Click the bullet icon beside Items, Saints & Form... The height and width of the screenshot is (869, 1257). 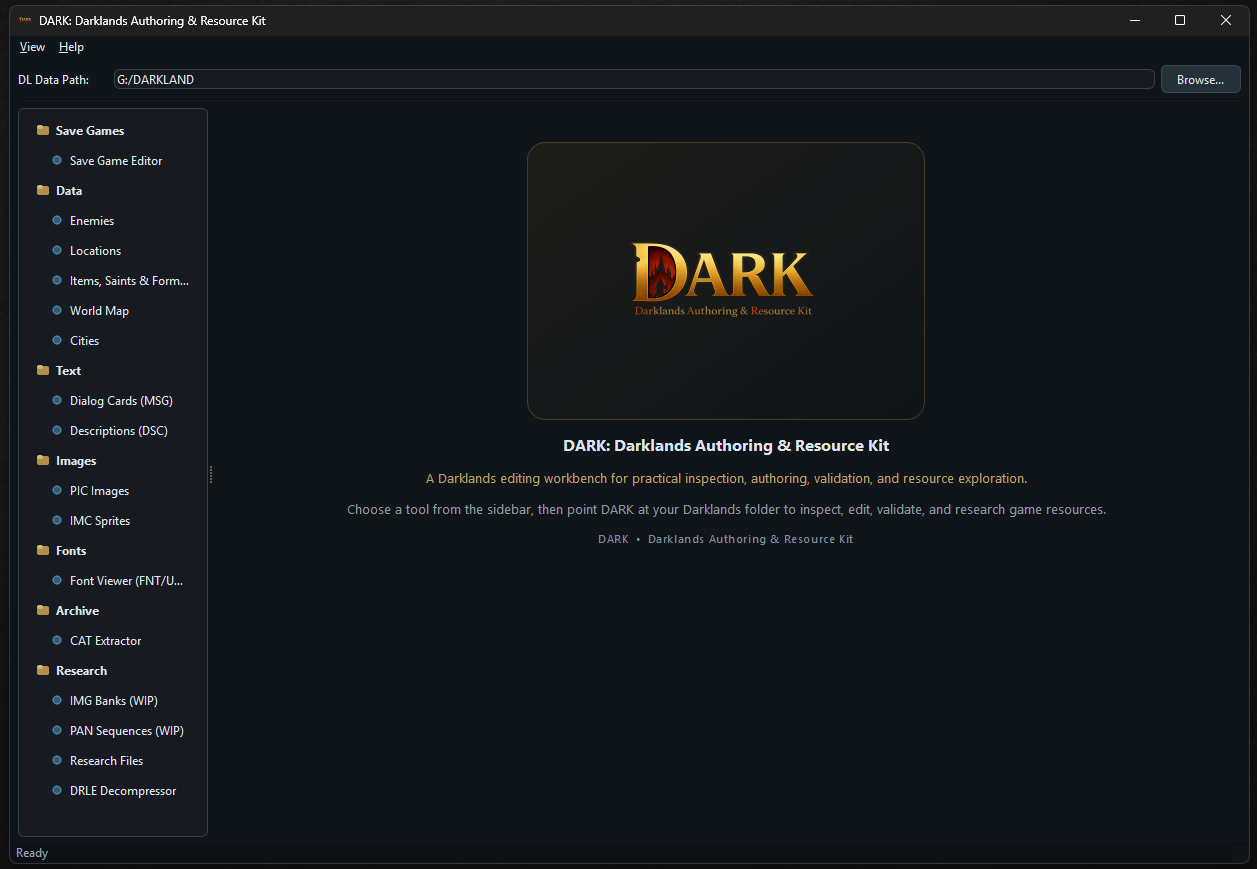(x=57, y=281)
